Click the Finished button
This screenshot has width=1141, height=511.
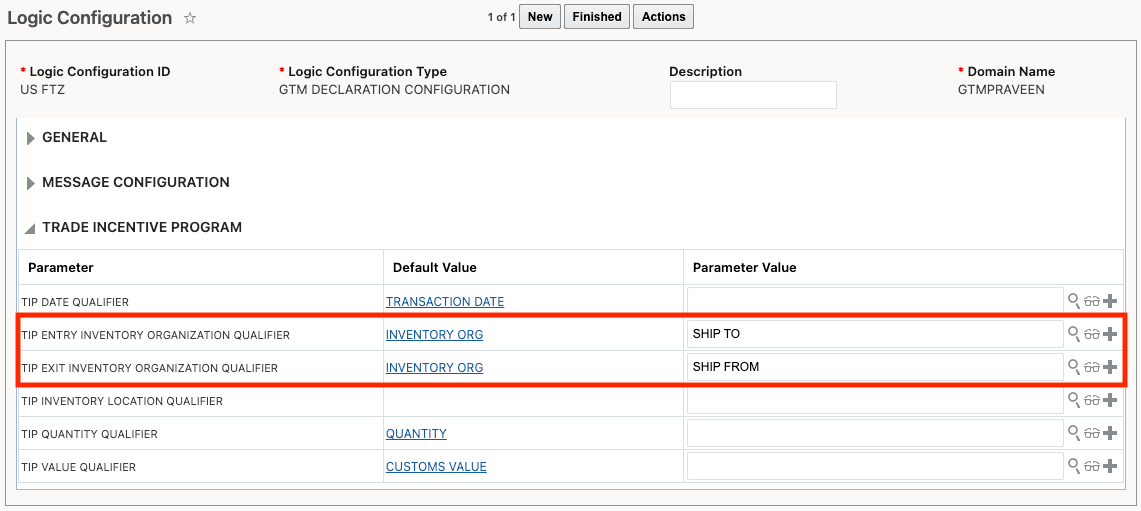click(597, 17)
